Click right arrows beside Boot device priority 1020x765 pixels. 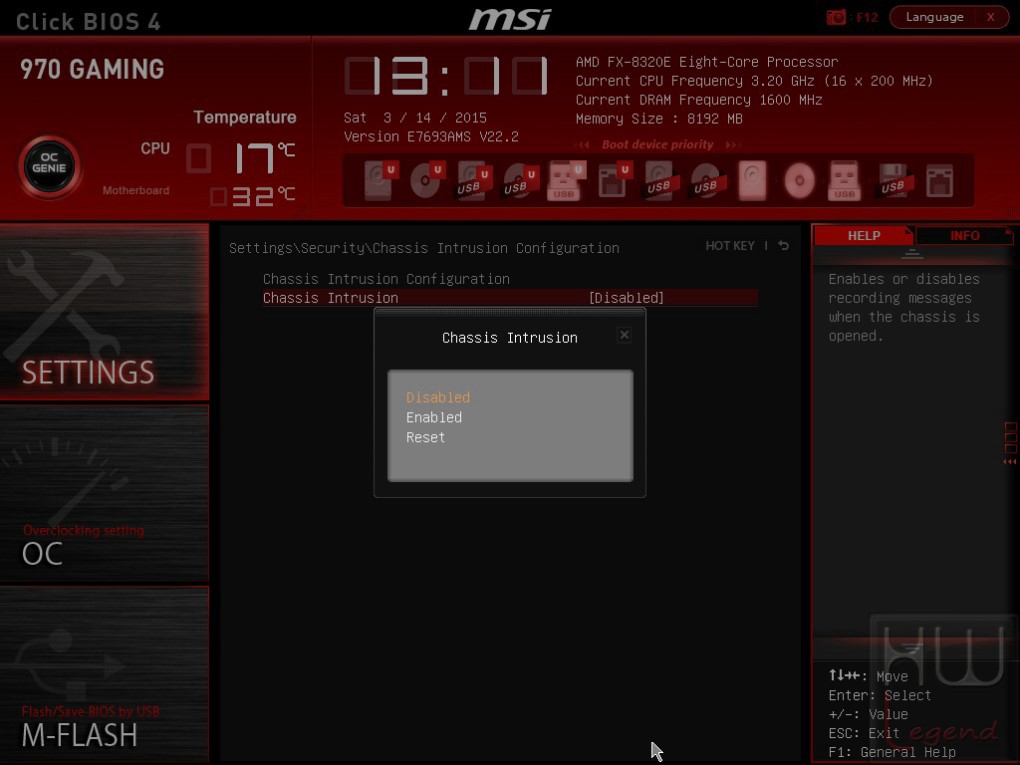732,144
